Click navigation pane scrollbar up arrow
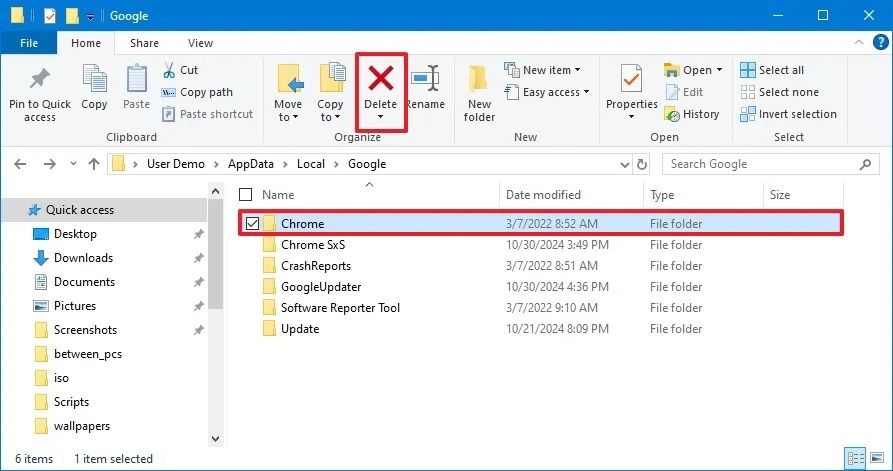The width and height of the screenshot is (893, 471). pyautogui.click(x=215, y=191)
